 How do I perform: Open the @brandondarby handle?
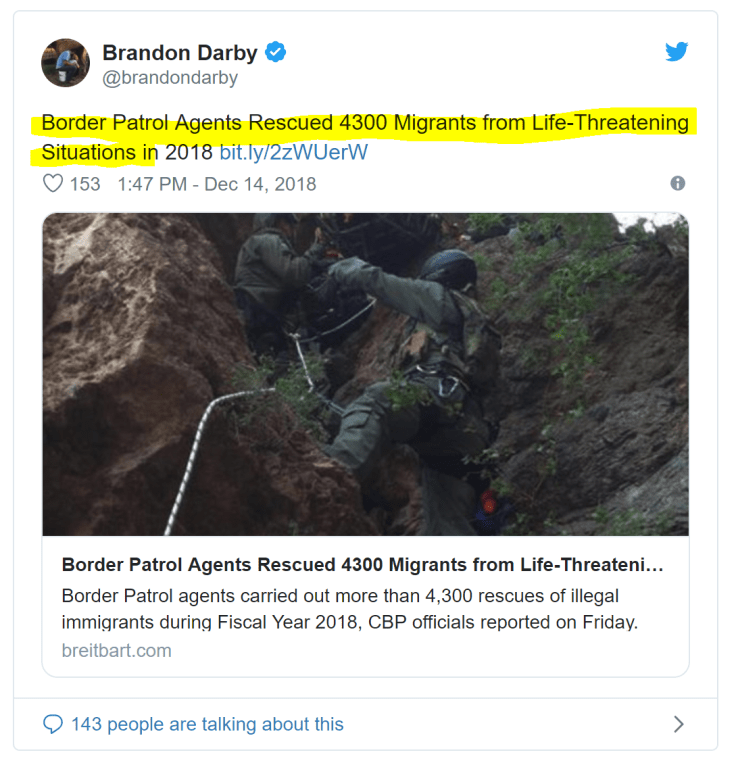tap(170, 77)
